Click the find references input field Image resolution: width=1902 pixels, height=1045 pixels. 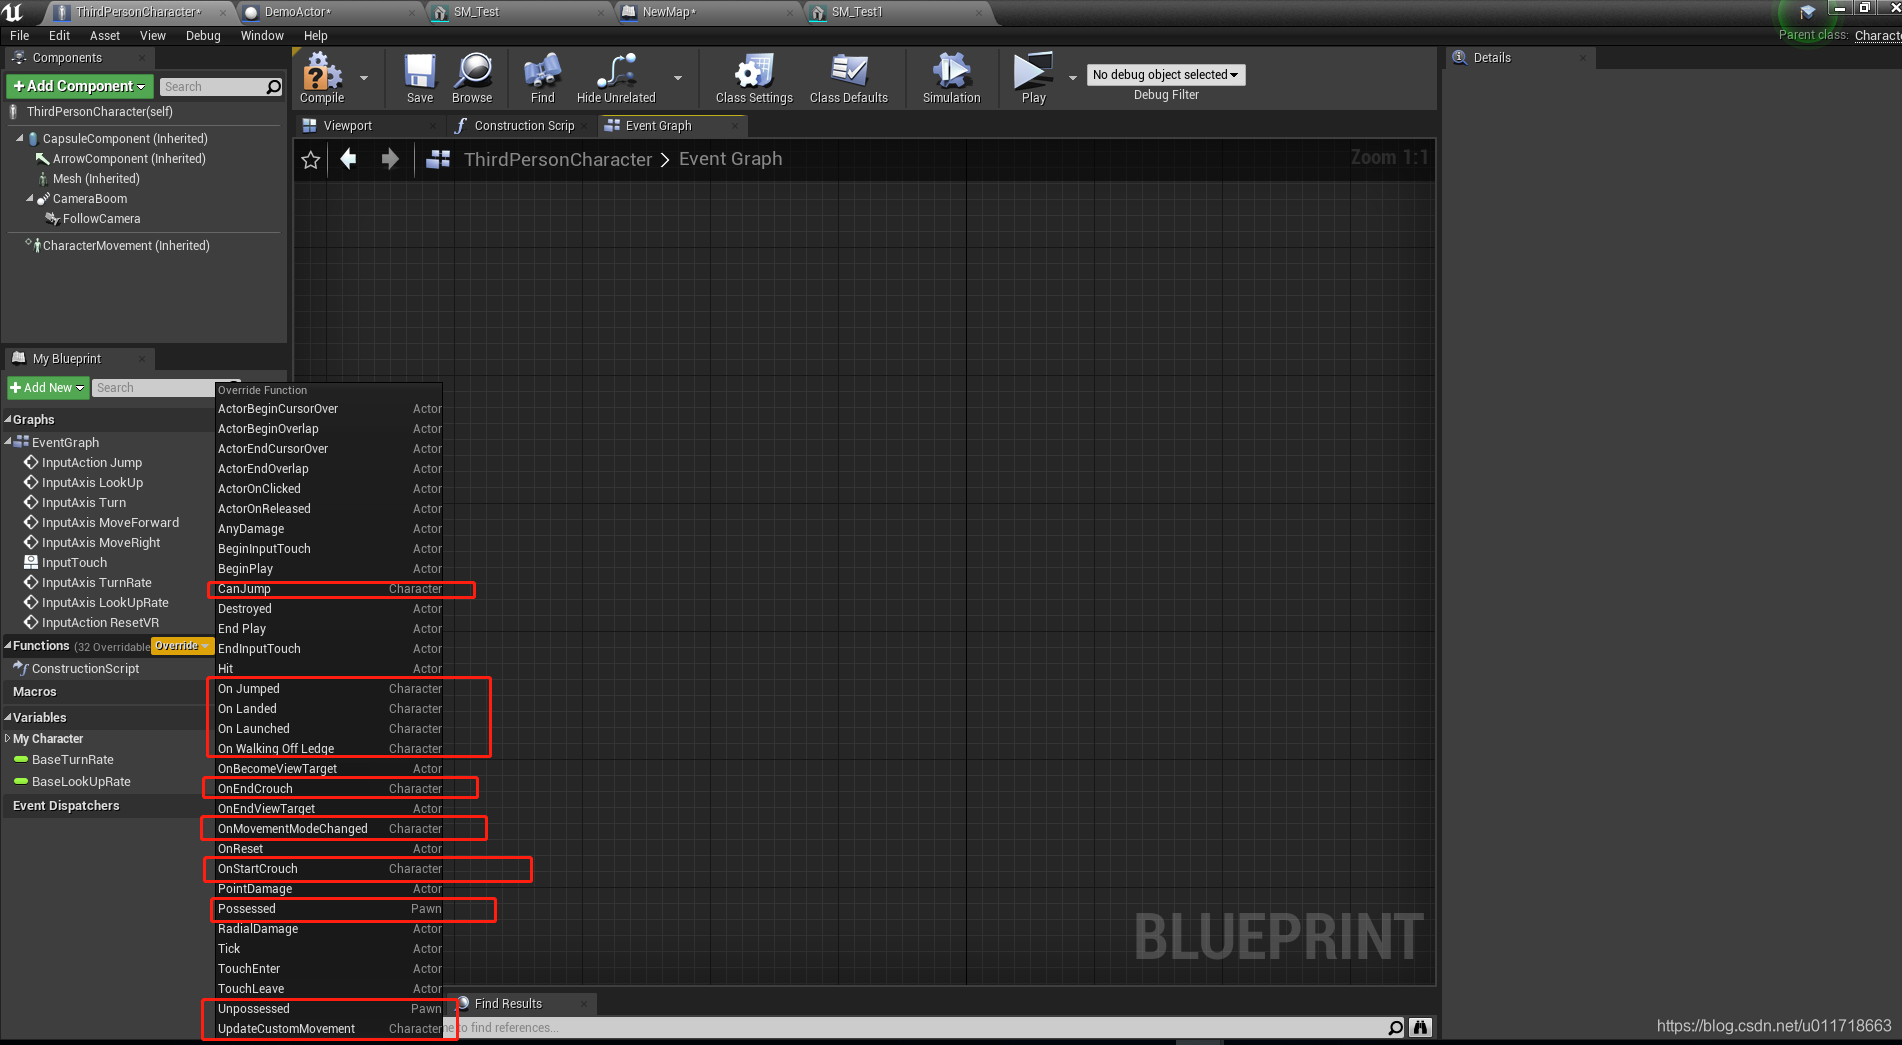(920, 1027)
